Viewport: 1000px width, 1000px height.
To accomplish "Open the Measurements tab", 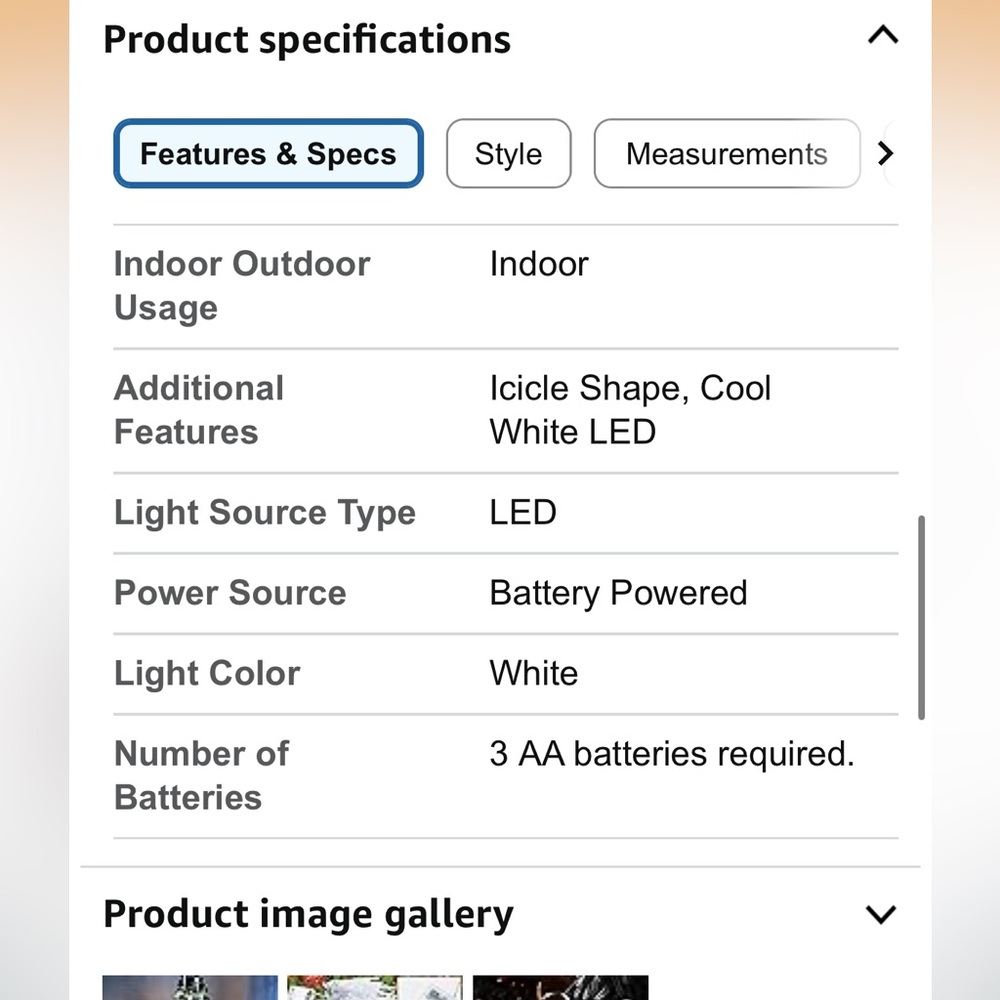I will pos(727,154).
